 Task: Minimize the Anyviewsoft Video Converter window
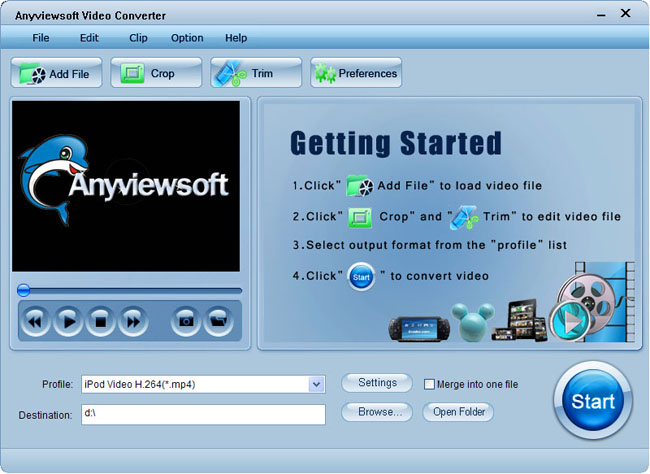coord(601,15)
